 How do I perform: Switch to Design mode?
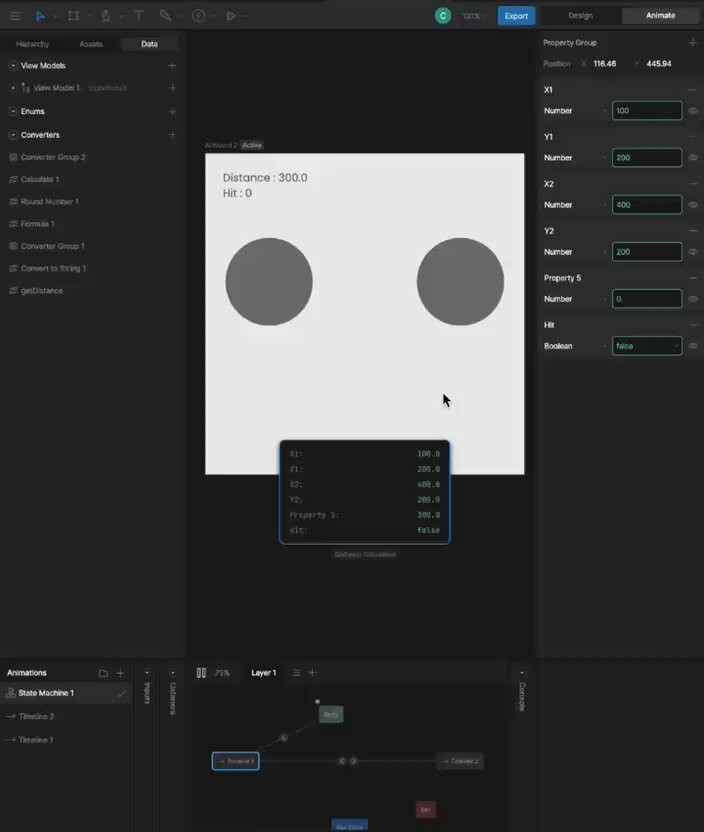[x=580, y=15]
